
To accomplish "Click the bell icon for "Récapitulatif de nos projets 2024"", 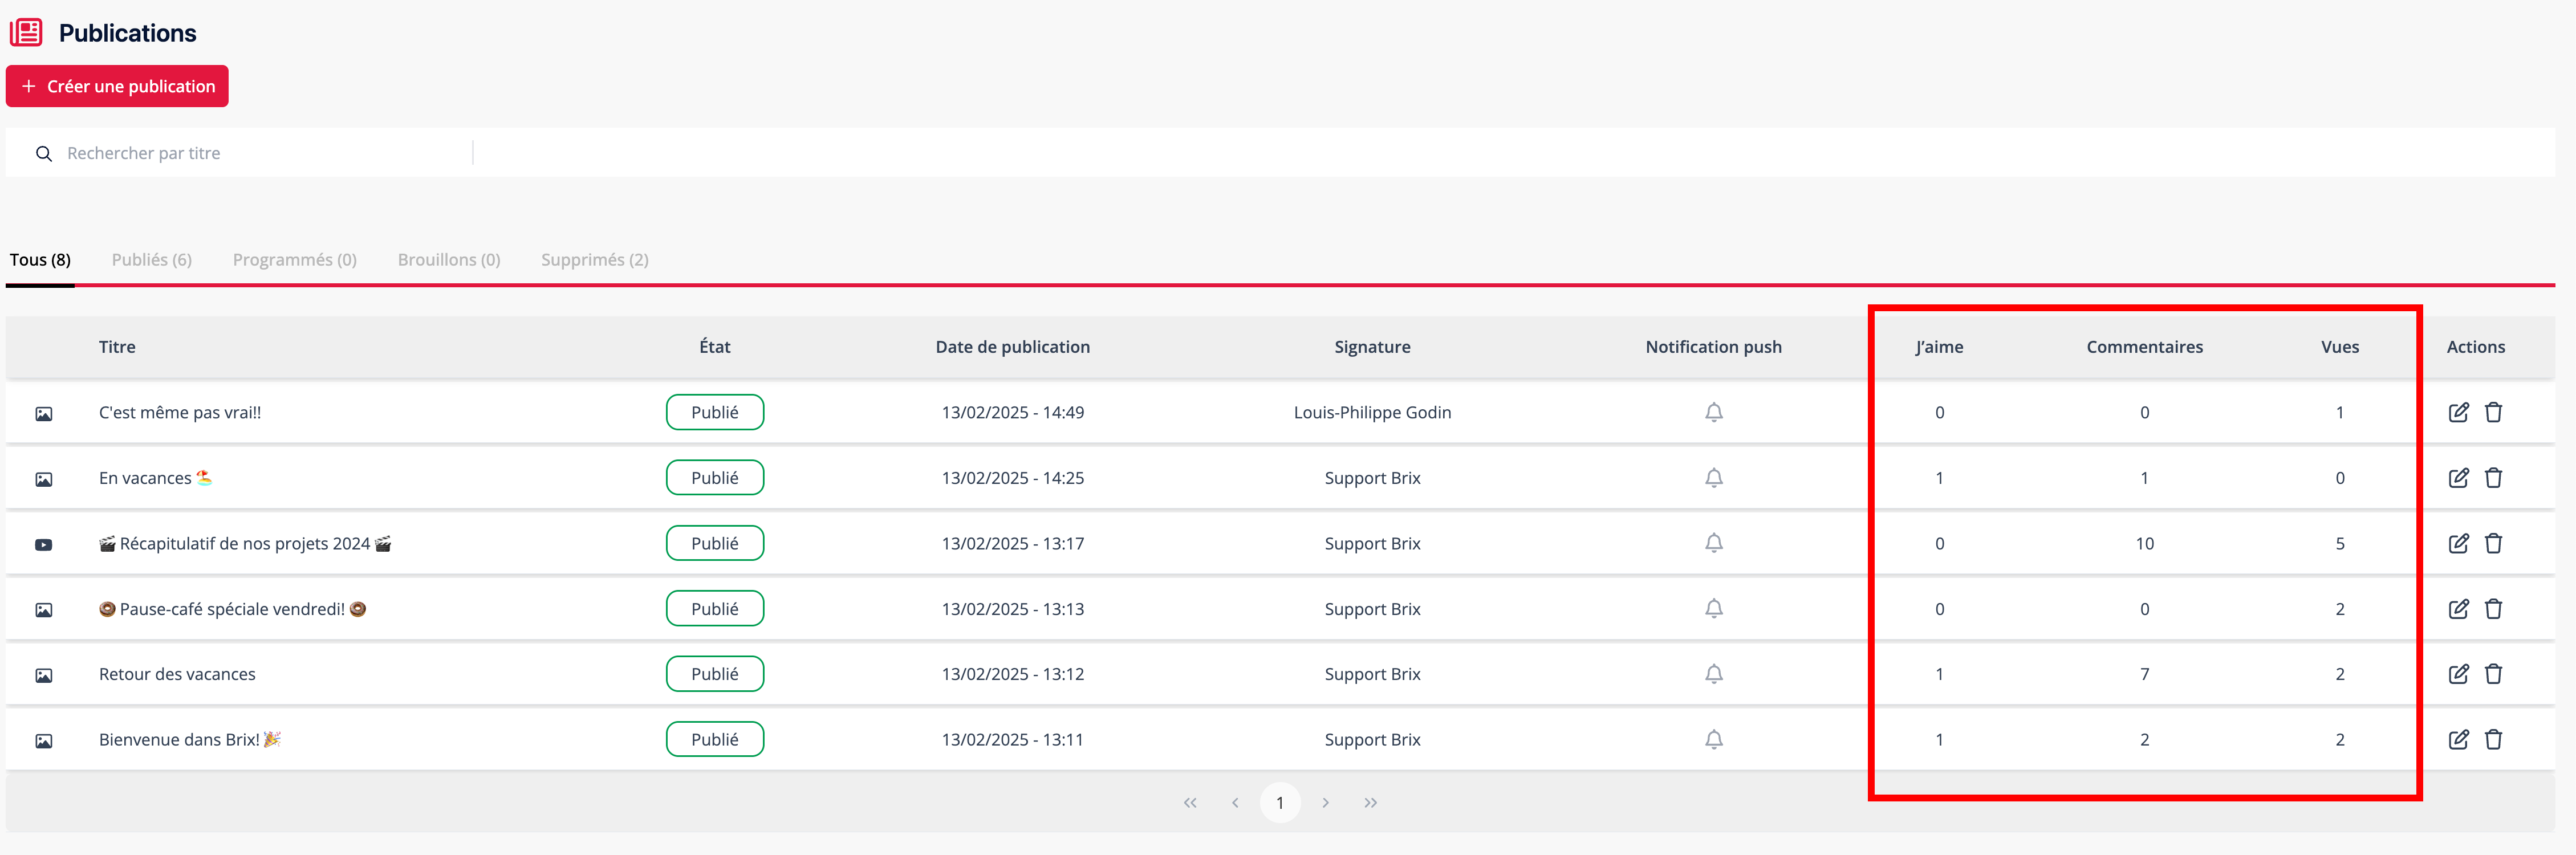I will tap(1713, 543).
